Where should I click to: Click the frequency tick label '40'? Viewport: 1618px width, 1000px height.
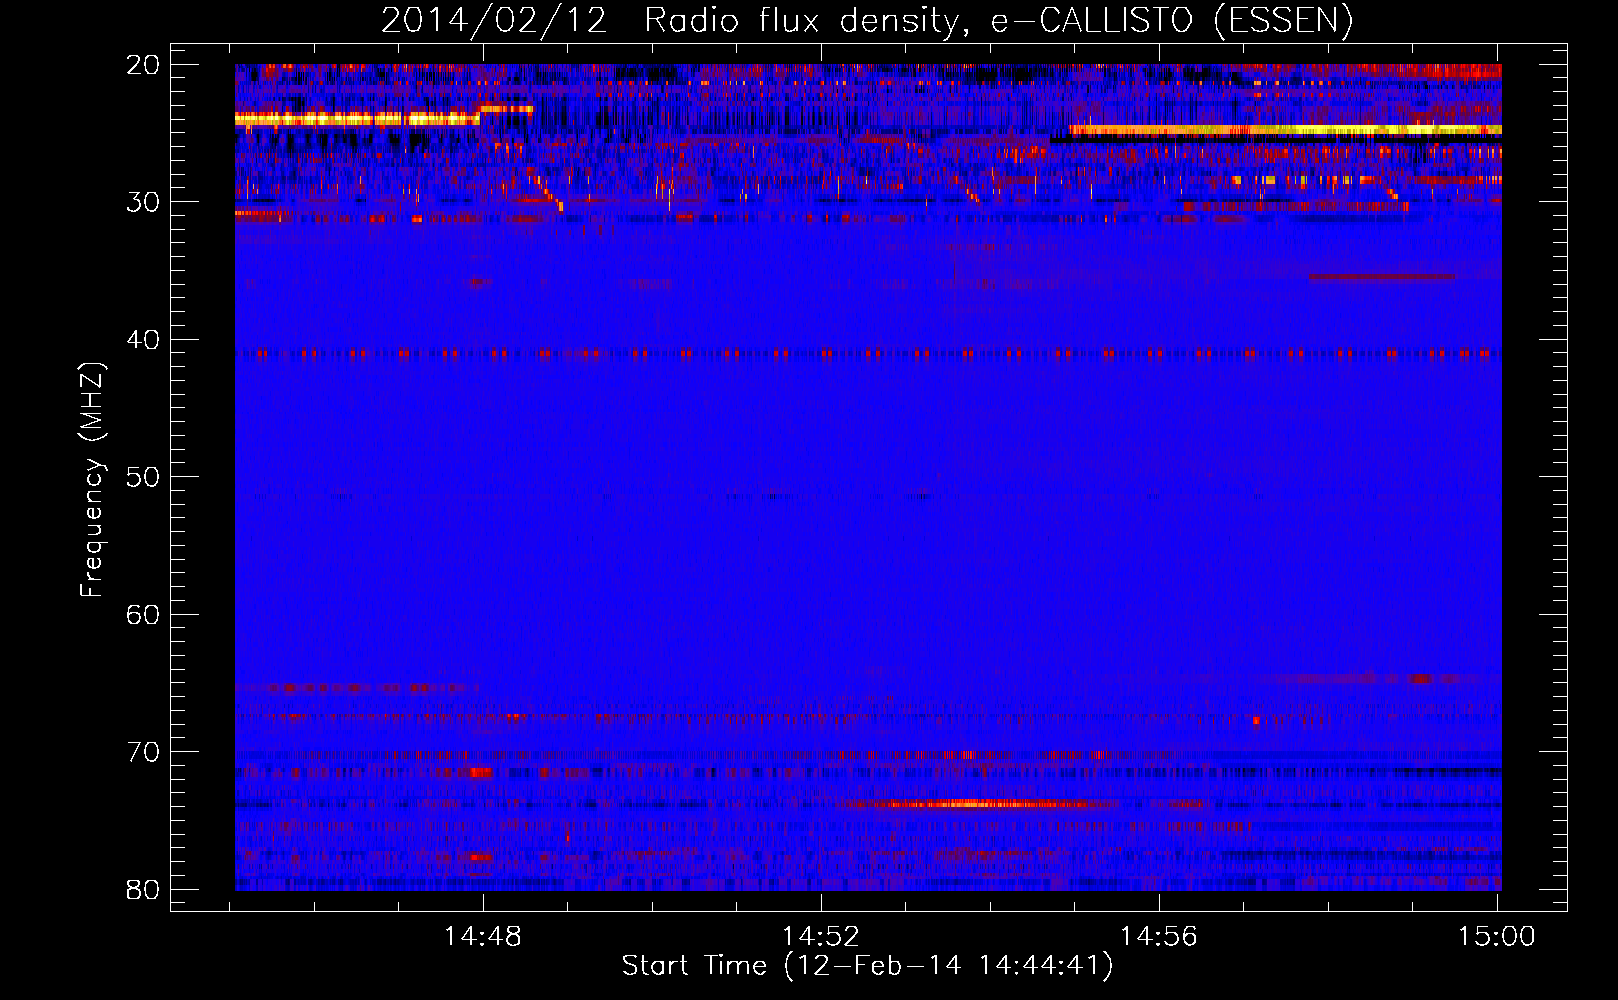144,340
